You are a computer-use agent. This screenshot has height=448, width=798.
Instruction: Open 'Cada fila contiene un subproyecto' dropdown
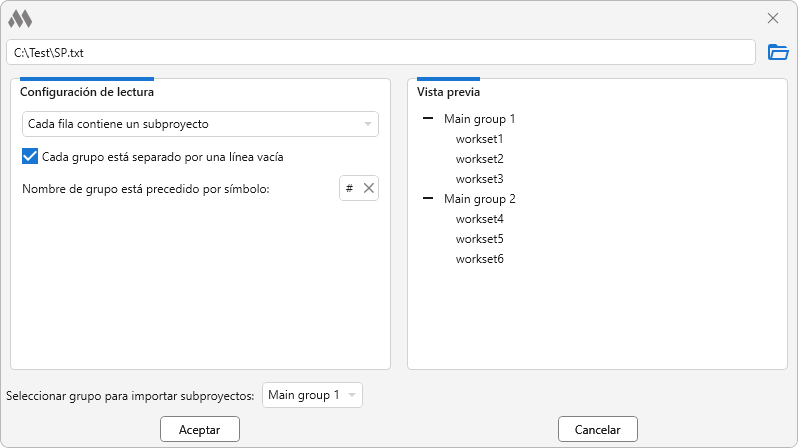pyautogui.click(x=200, y=124)
